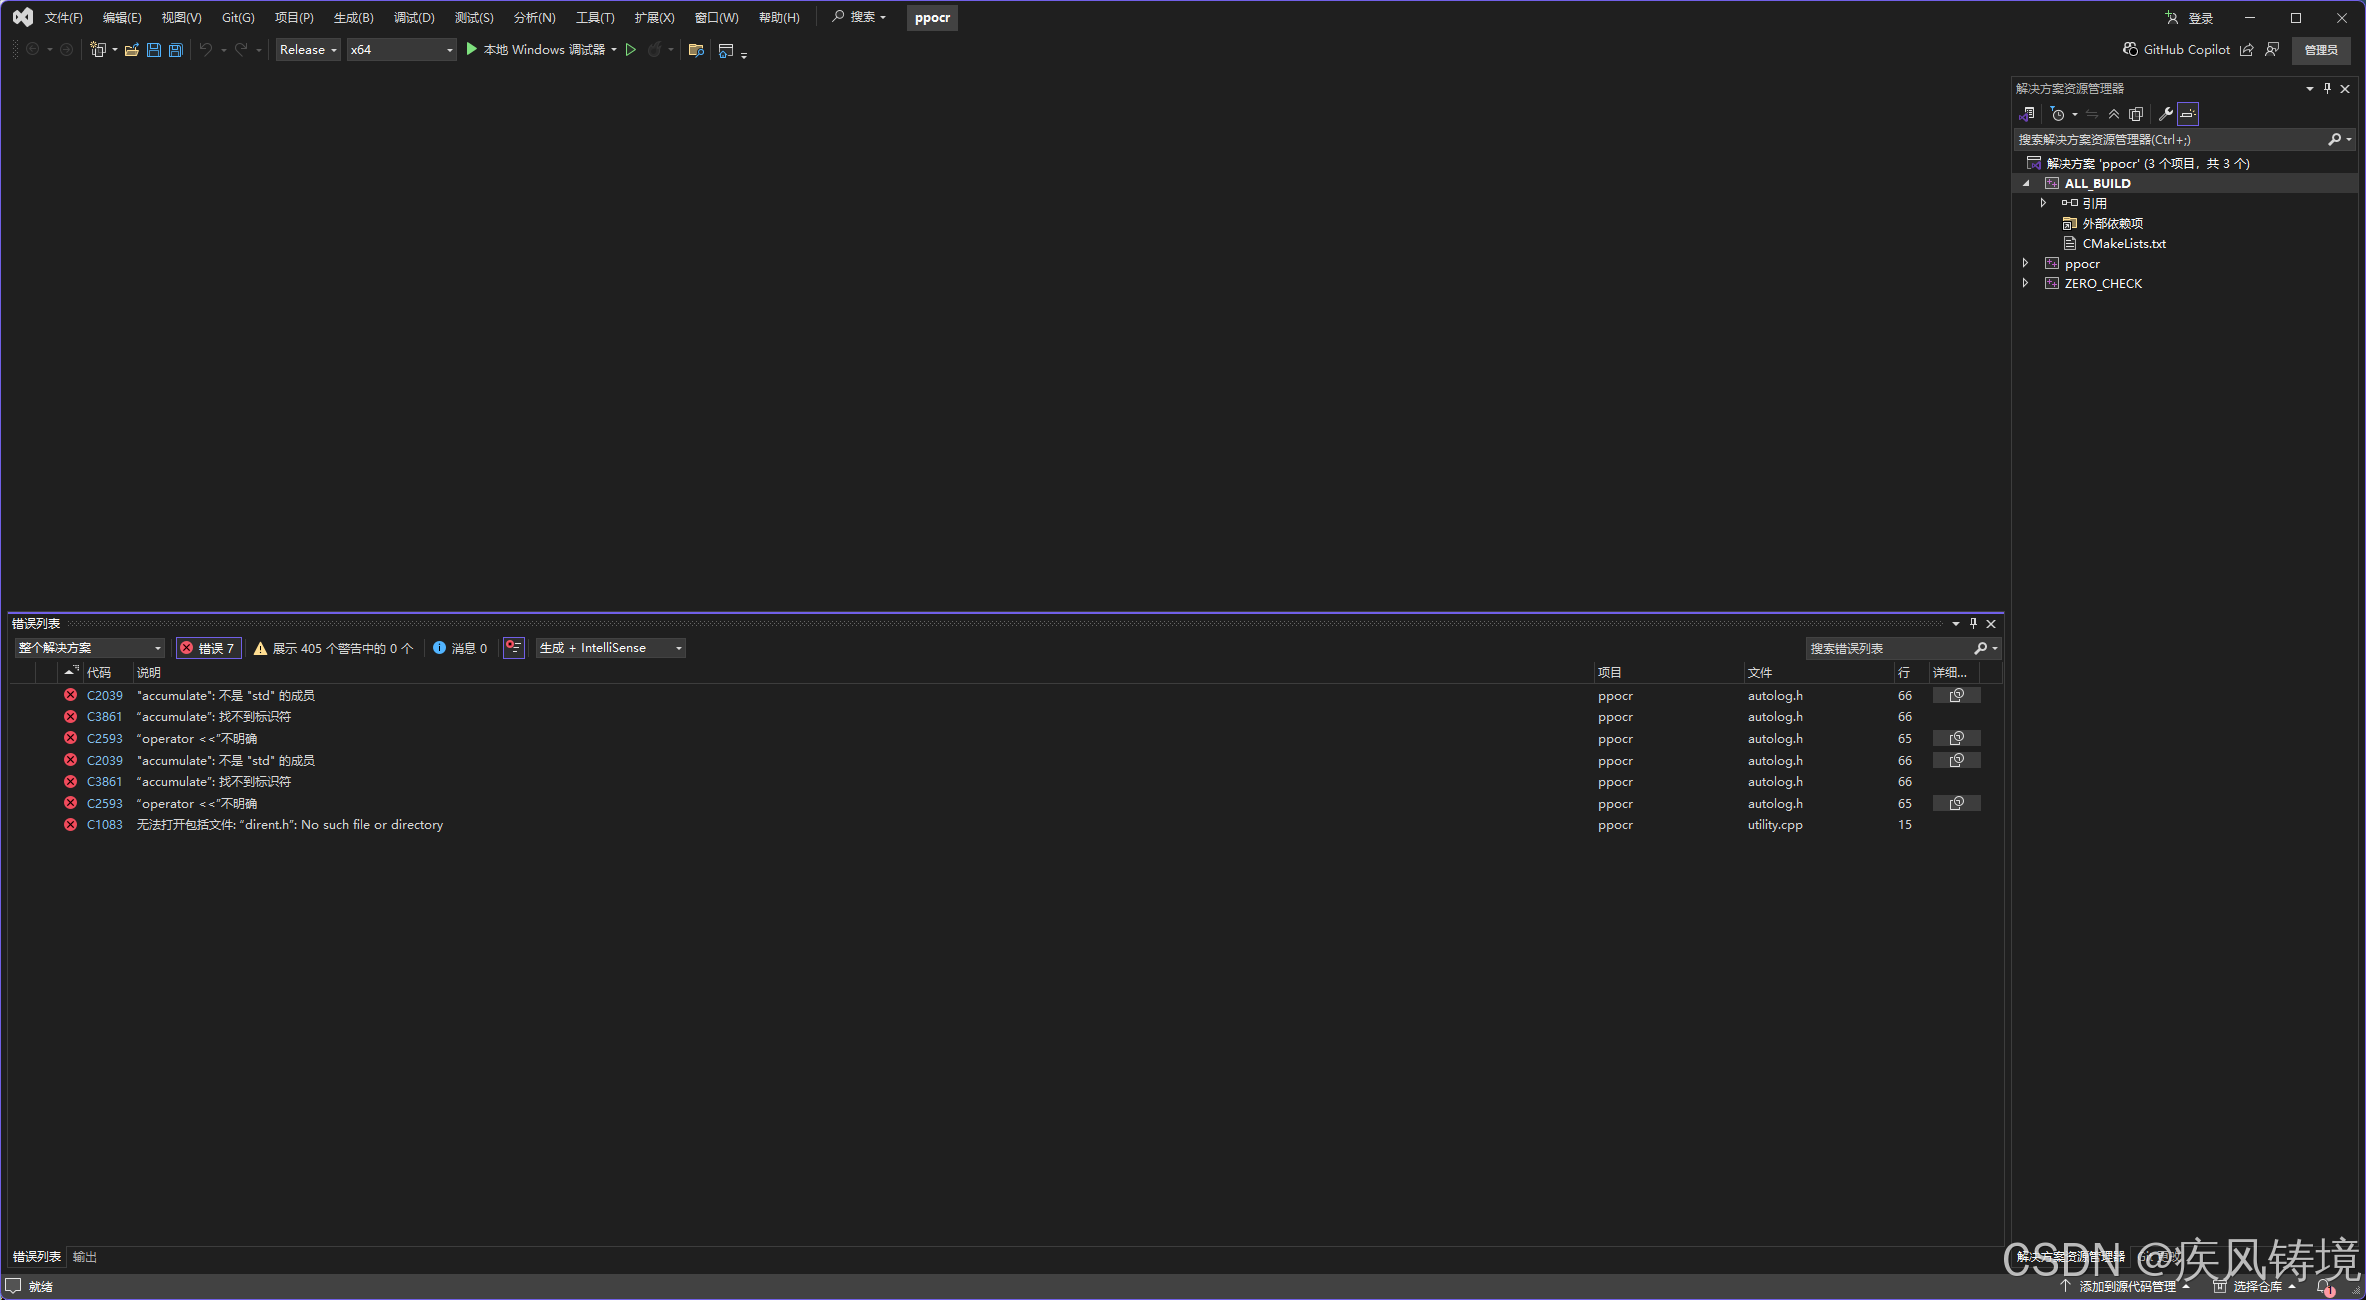Toggle the 消息 0 messages filter
The image size is (2366, 1300).
[x=460, y=648]
